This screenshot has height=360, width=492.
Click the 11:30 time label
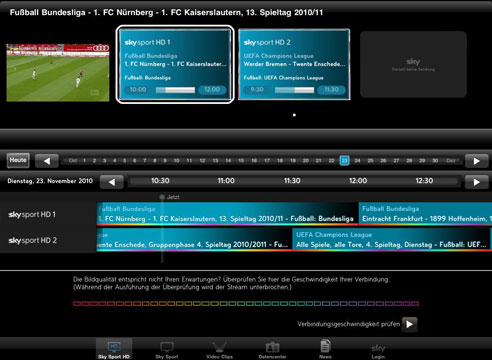(x=292, y=181)
